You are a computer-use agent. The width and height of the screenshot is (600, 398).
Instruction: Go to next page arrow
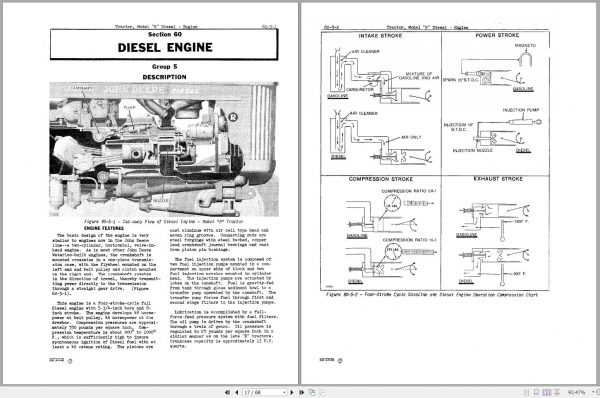coord(292,392)
